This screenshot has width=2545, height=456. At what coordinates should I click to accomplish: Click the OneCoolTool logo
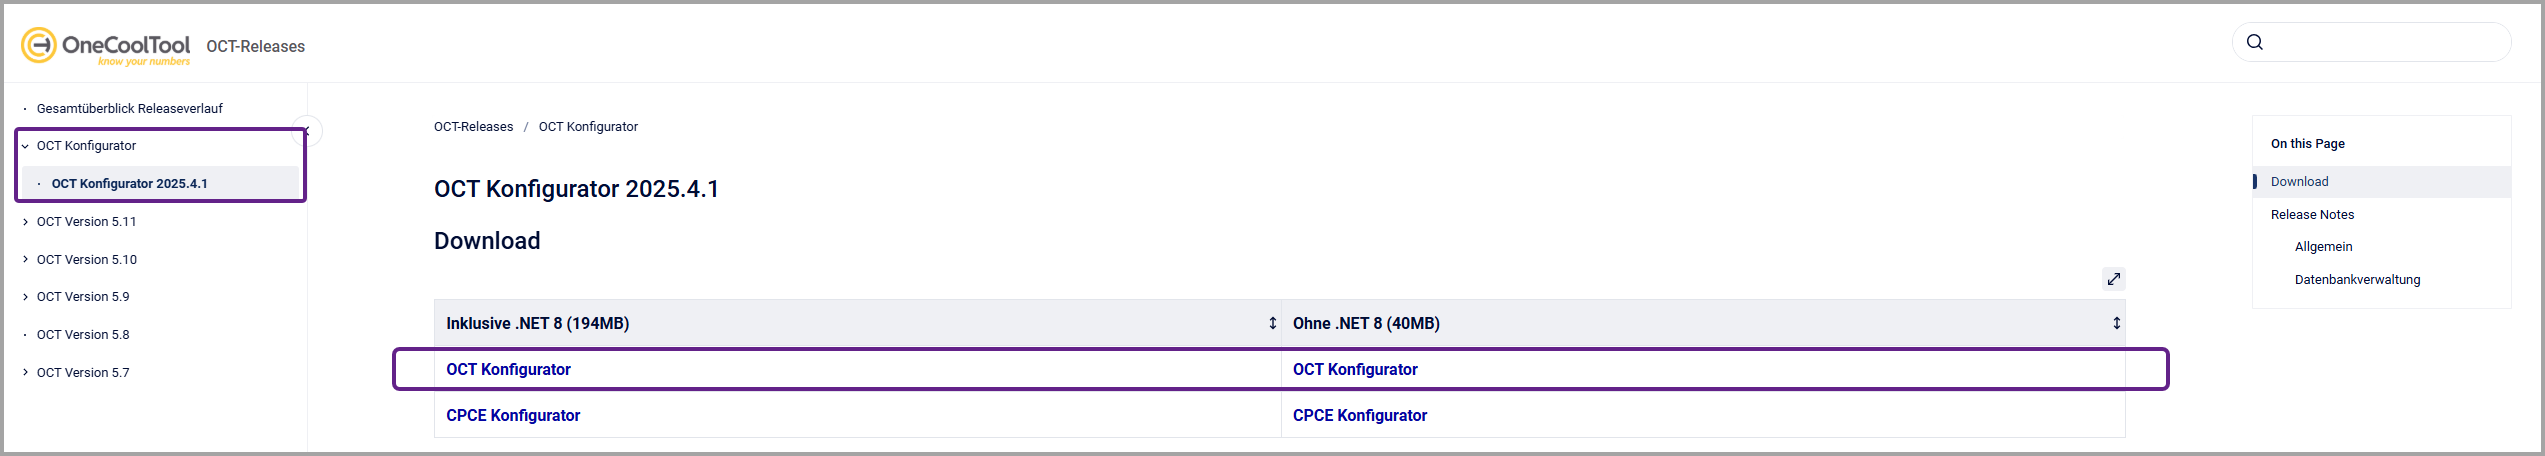tap(106, 46)
